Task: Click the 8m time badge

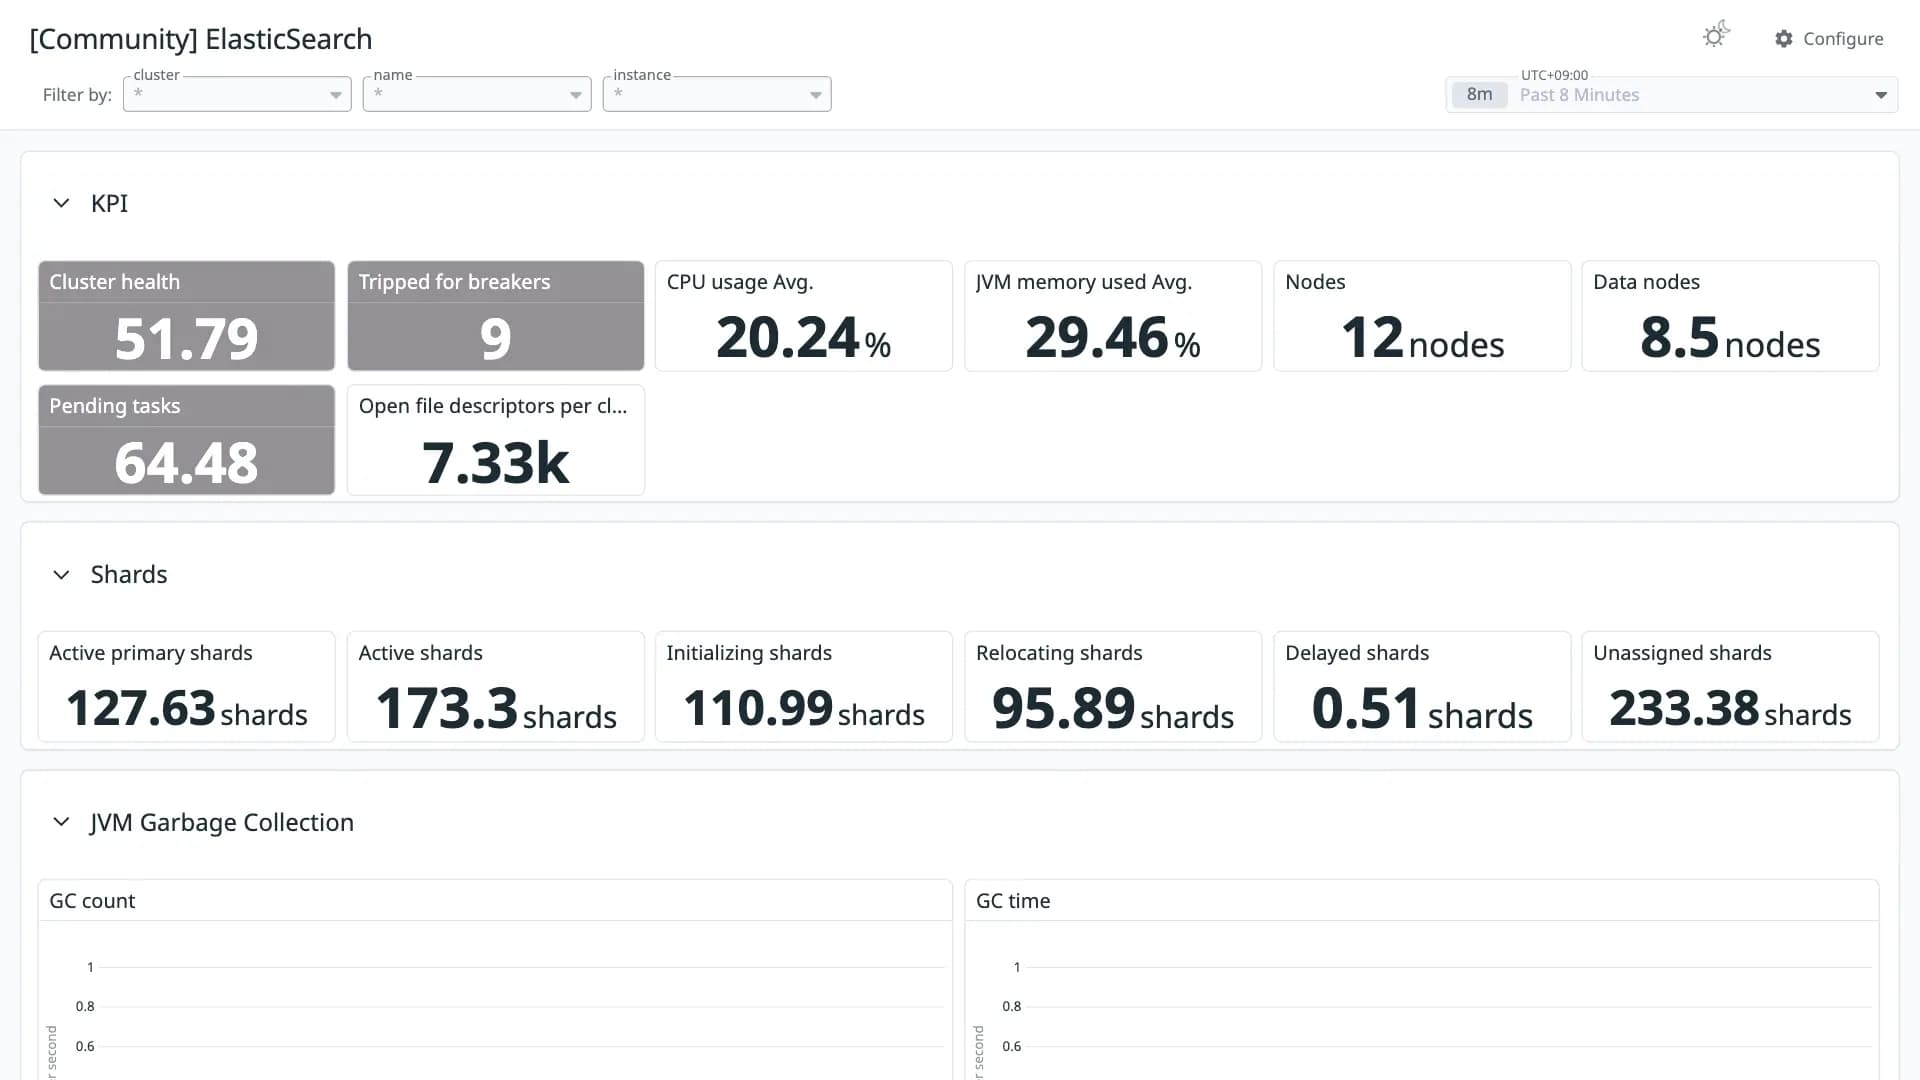Action: click(x=1479, y=95)
